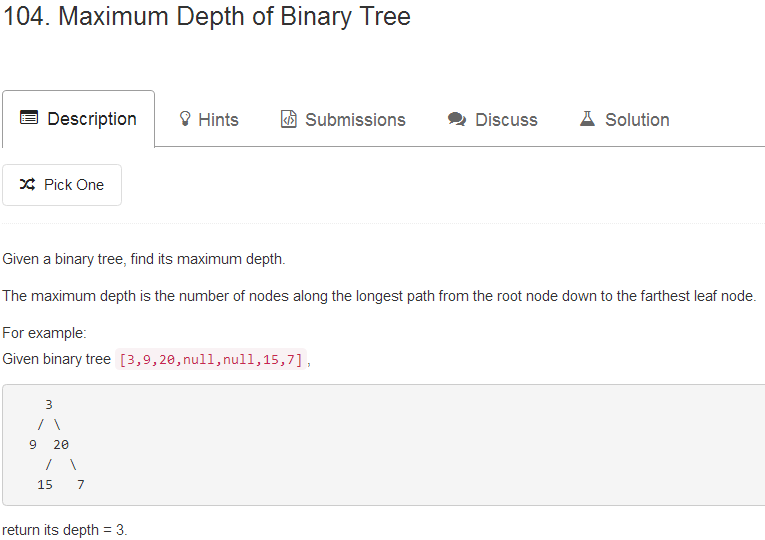Viewport: 765px width, 540px height.
Task: Click the Description tab newspaper icon
Action: click(29, 119)
